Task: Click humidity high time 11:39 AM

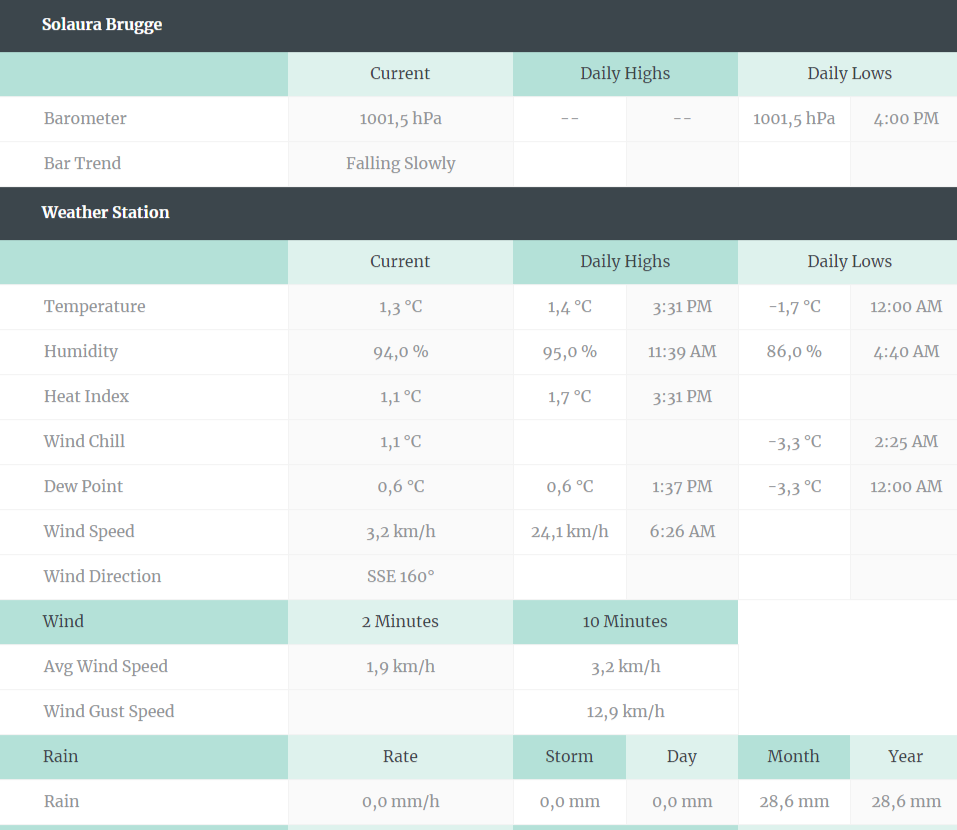Action: (x=682, y=352)
